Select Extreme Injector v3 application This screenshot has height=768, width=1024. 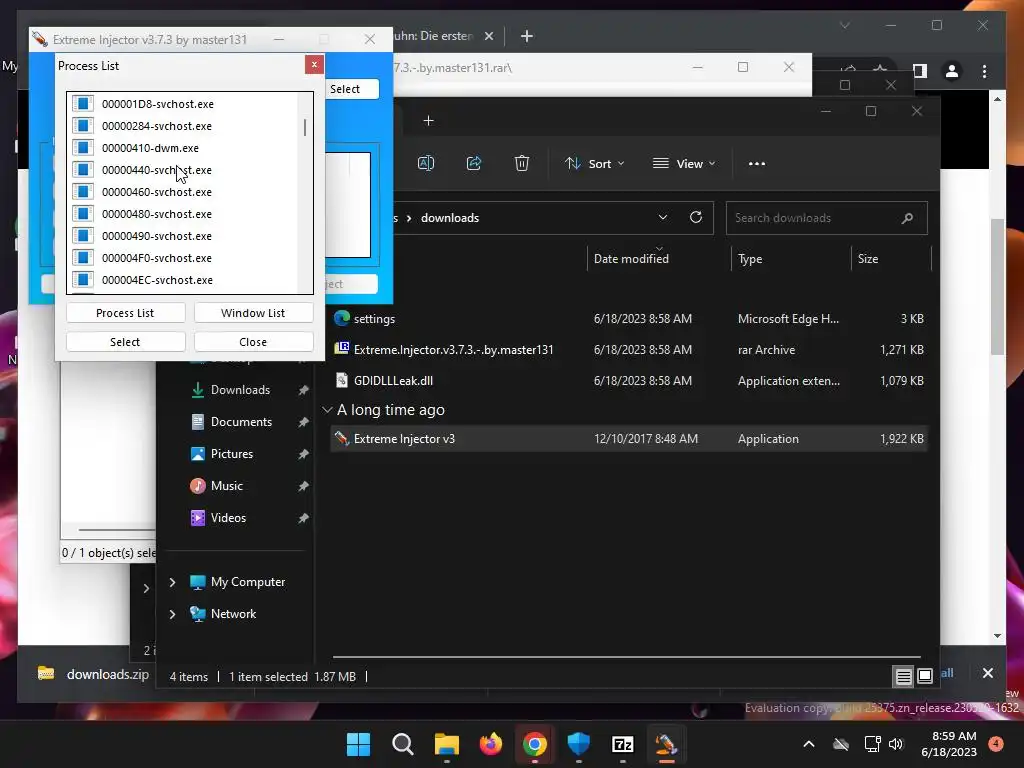point(628,439)
